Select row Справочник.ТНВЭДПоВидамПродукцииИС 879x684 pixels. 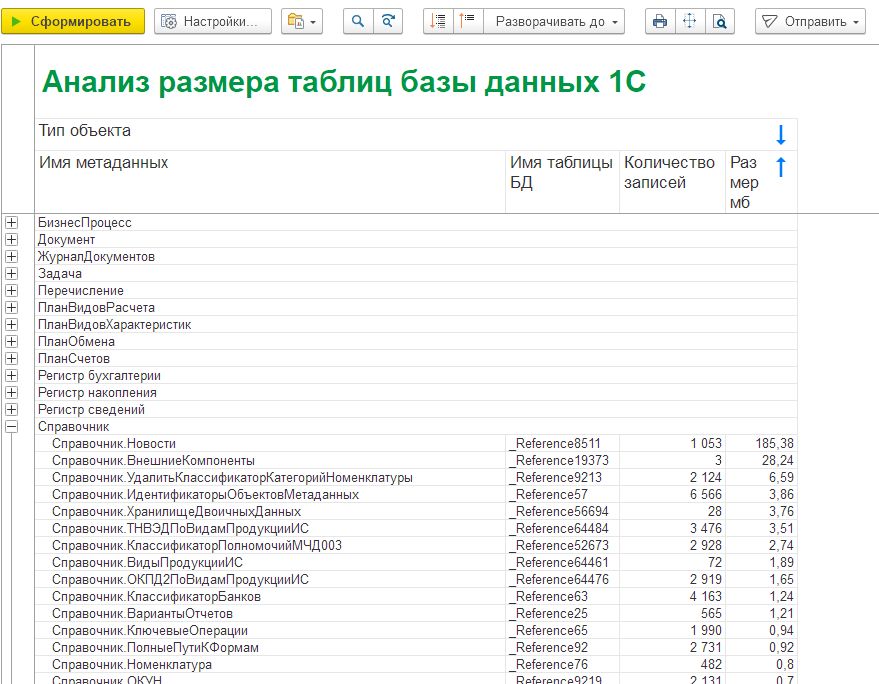[x=416, y=529]
